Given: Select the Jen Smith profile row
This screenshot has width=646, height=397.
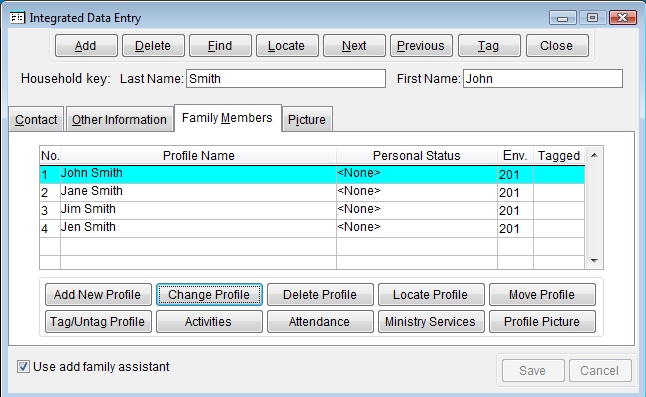Looking at the screenshot, I should [312, 228].
